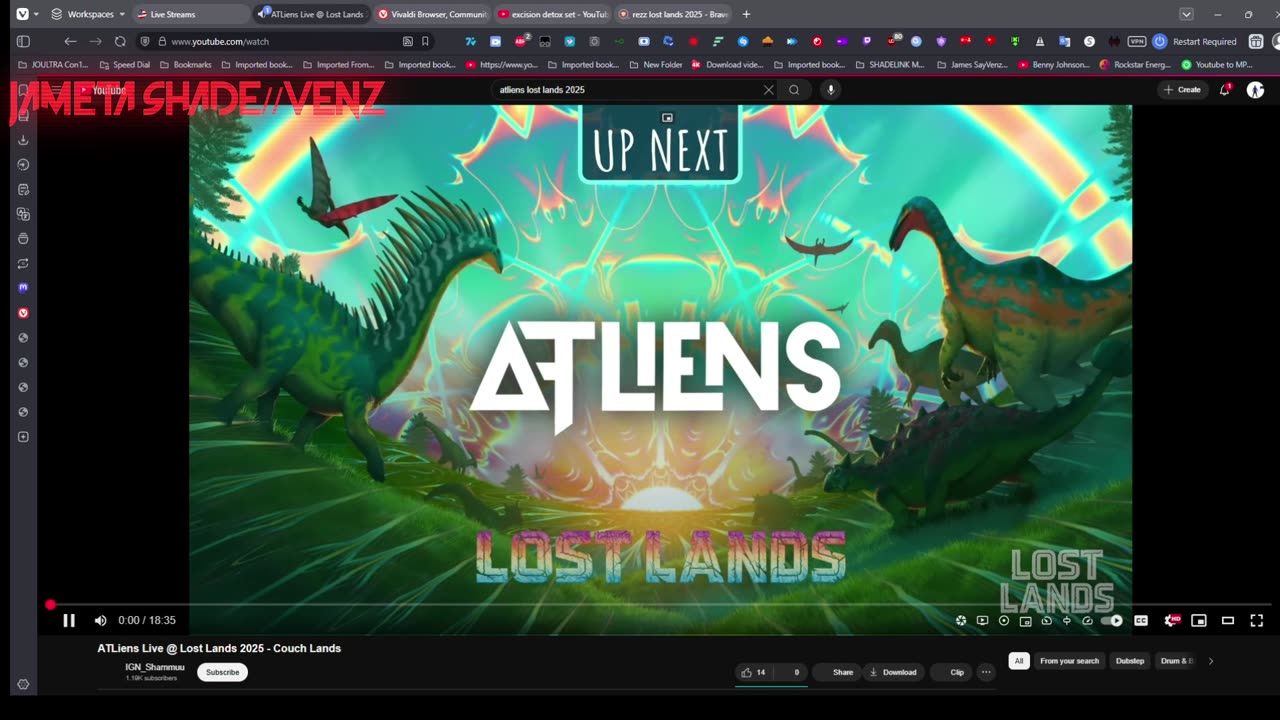Open IGN_Shammuu channel page
Screen dimensions: 1280x720
pos(155,667)
